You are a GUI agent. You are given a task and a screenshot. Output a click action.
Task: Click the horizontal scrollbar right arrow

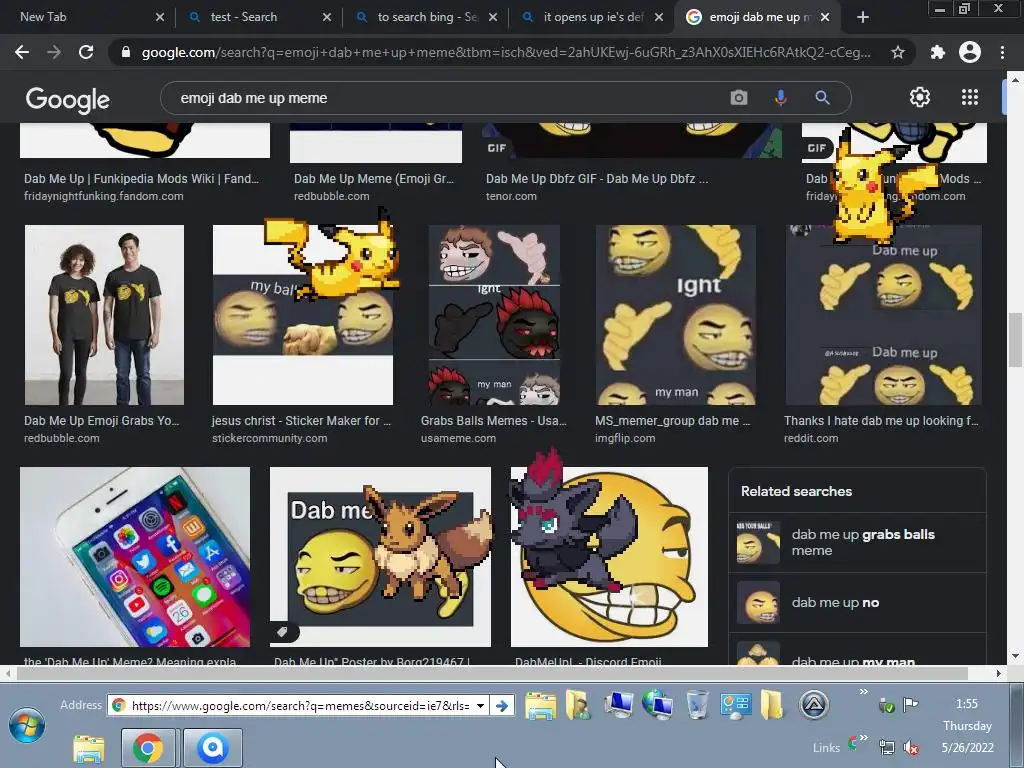click(x=999, y=673)
